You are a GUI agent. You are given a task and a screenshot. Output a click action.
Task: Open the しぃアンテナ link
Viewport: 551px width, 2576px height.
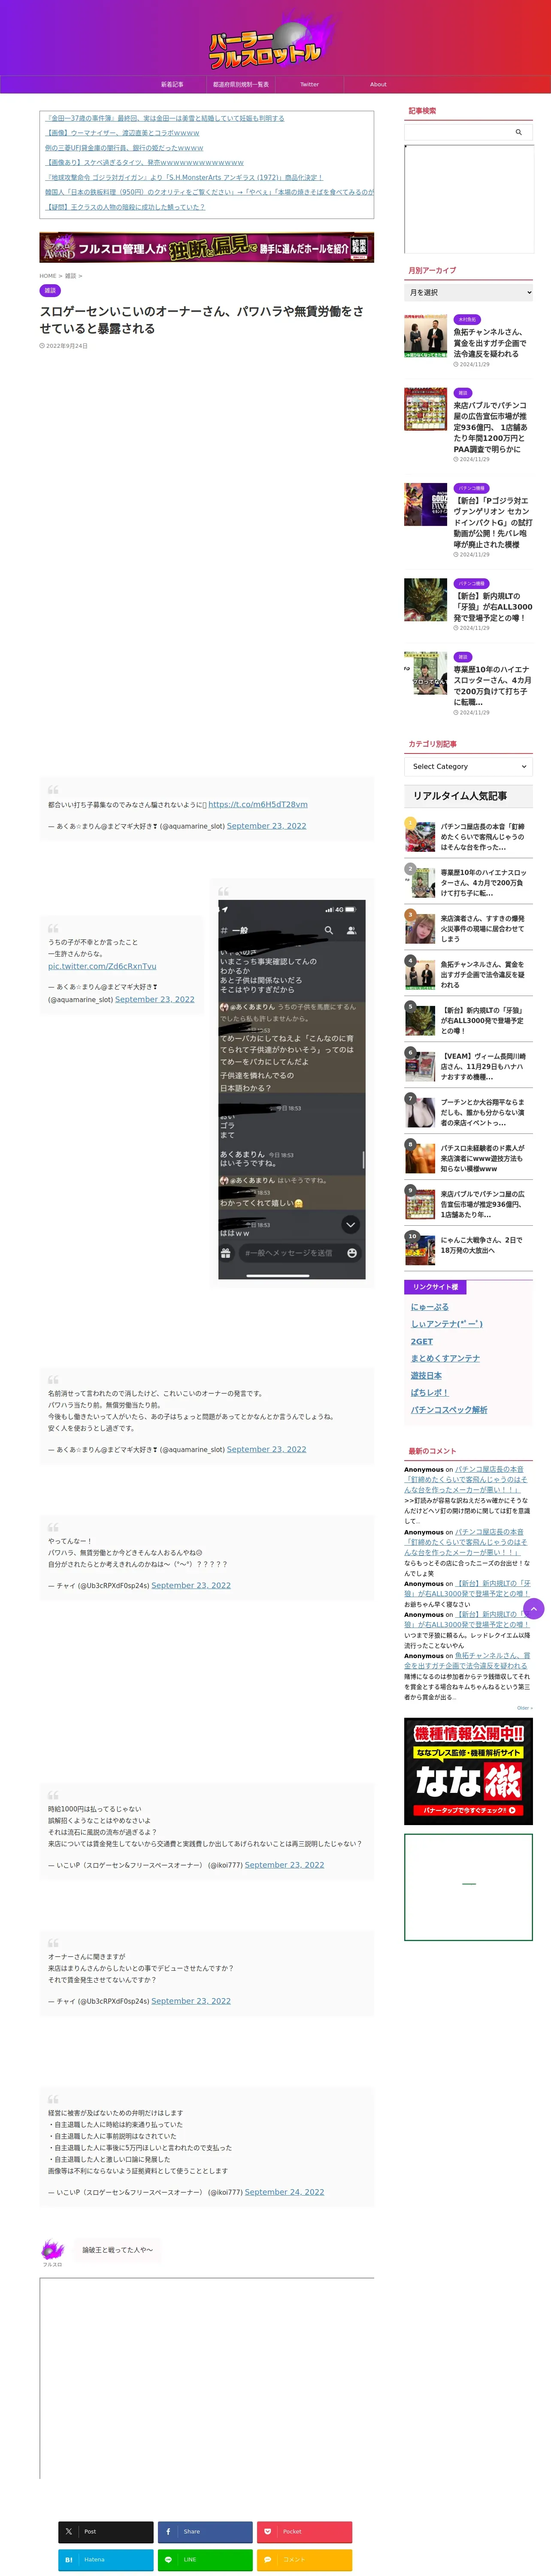(x=447, y=1324)
